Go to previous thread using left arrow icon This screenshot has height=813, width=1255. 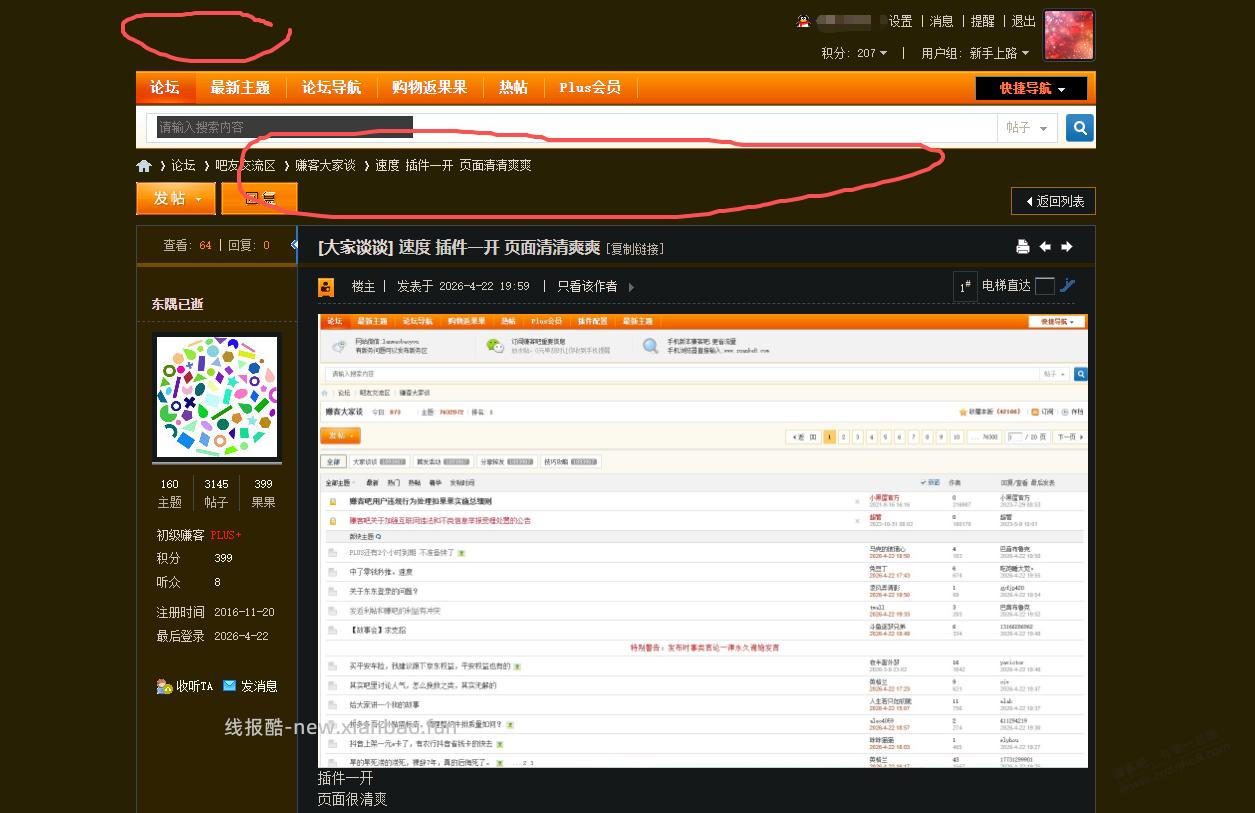coord(1046,246)
